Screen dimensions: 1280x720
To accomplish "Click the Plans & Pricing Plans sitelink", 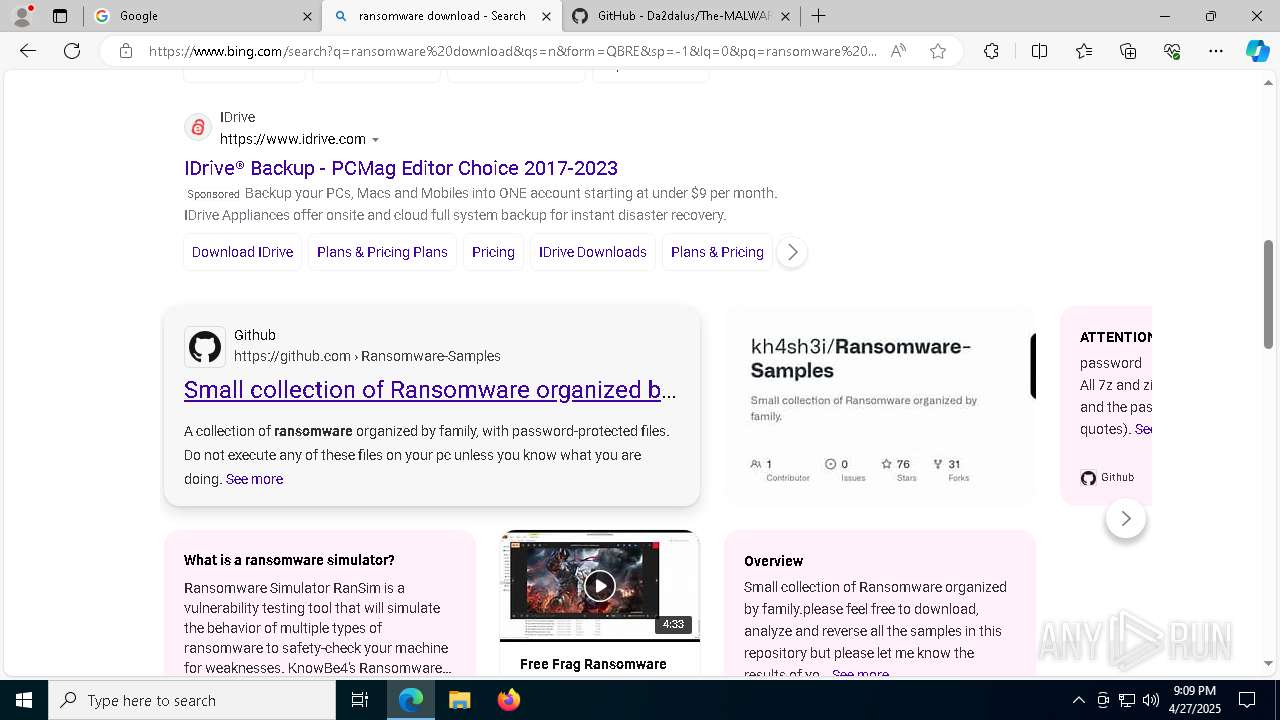I will (382, 252).
